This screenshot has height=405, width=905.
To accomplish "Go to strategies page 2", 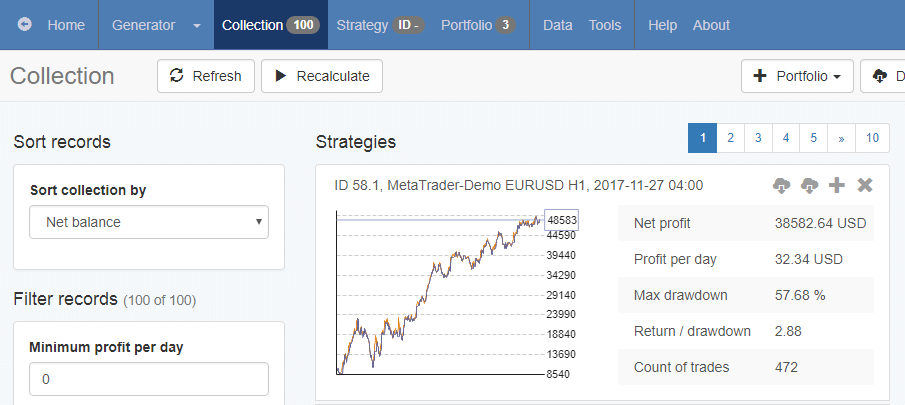I will pyautogui.click(x=731, y=138).
